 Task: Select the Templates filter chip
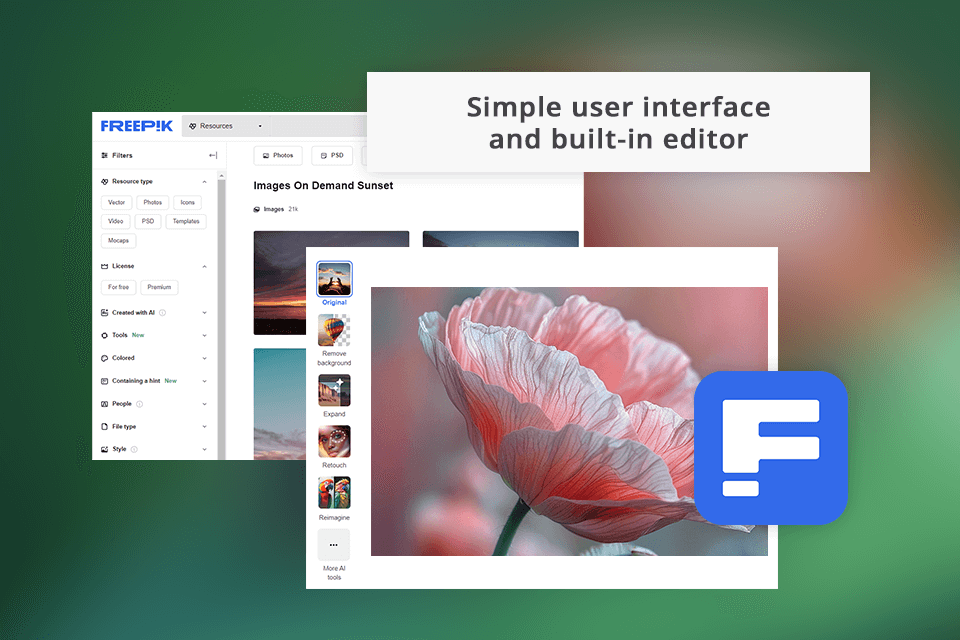click(186, 222)
